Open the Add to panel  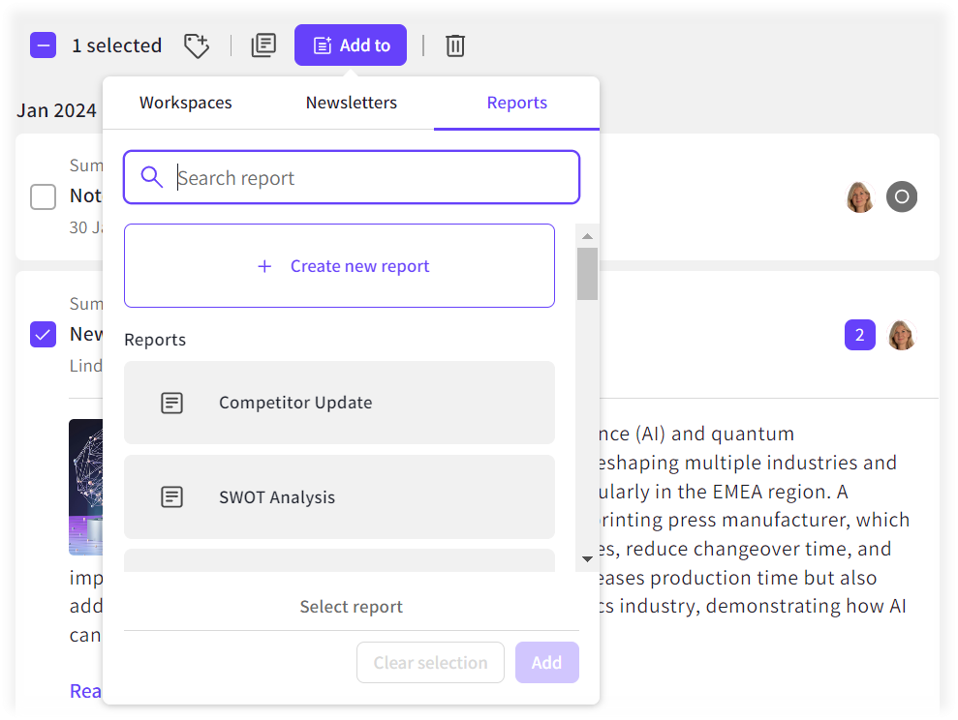tap(350, 45)
